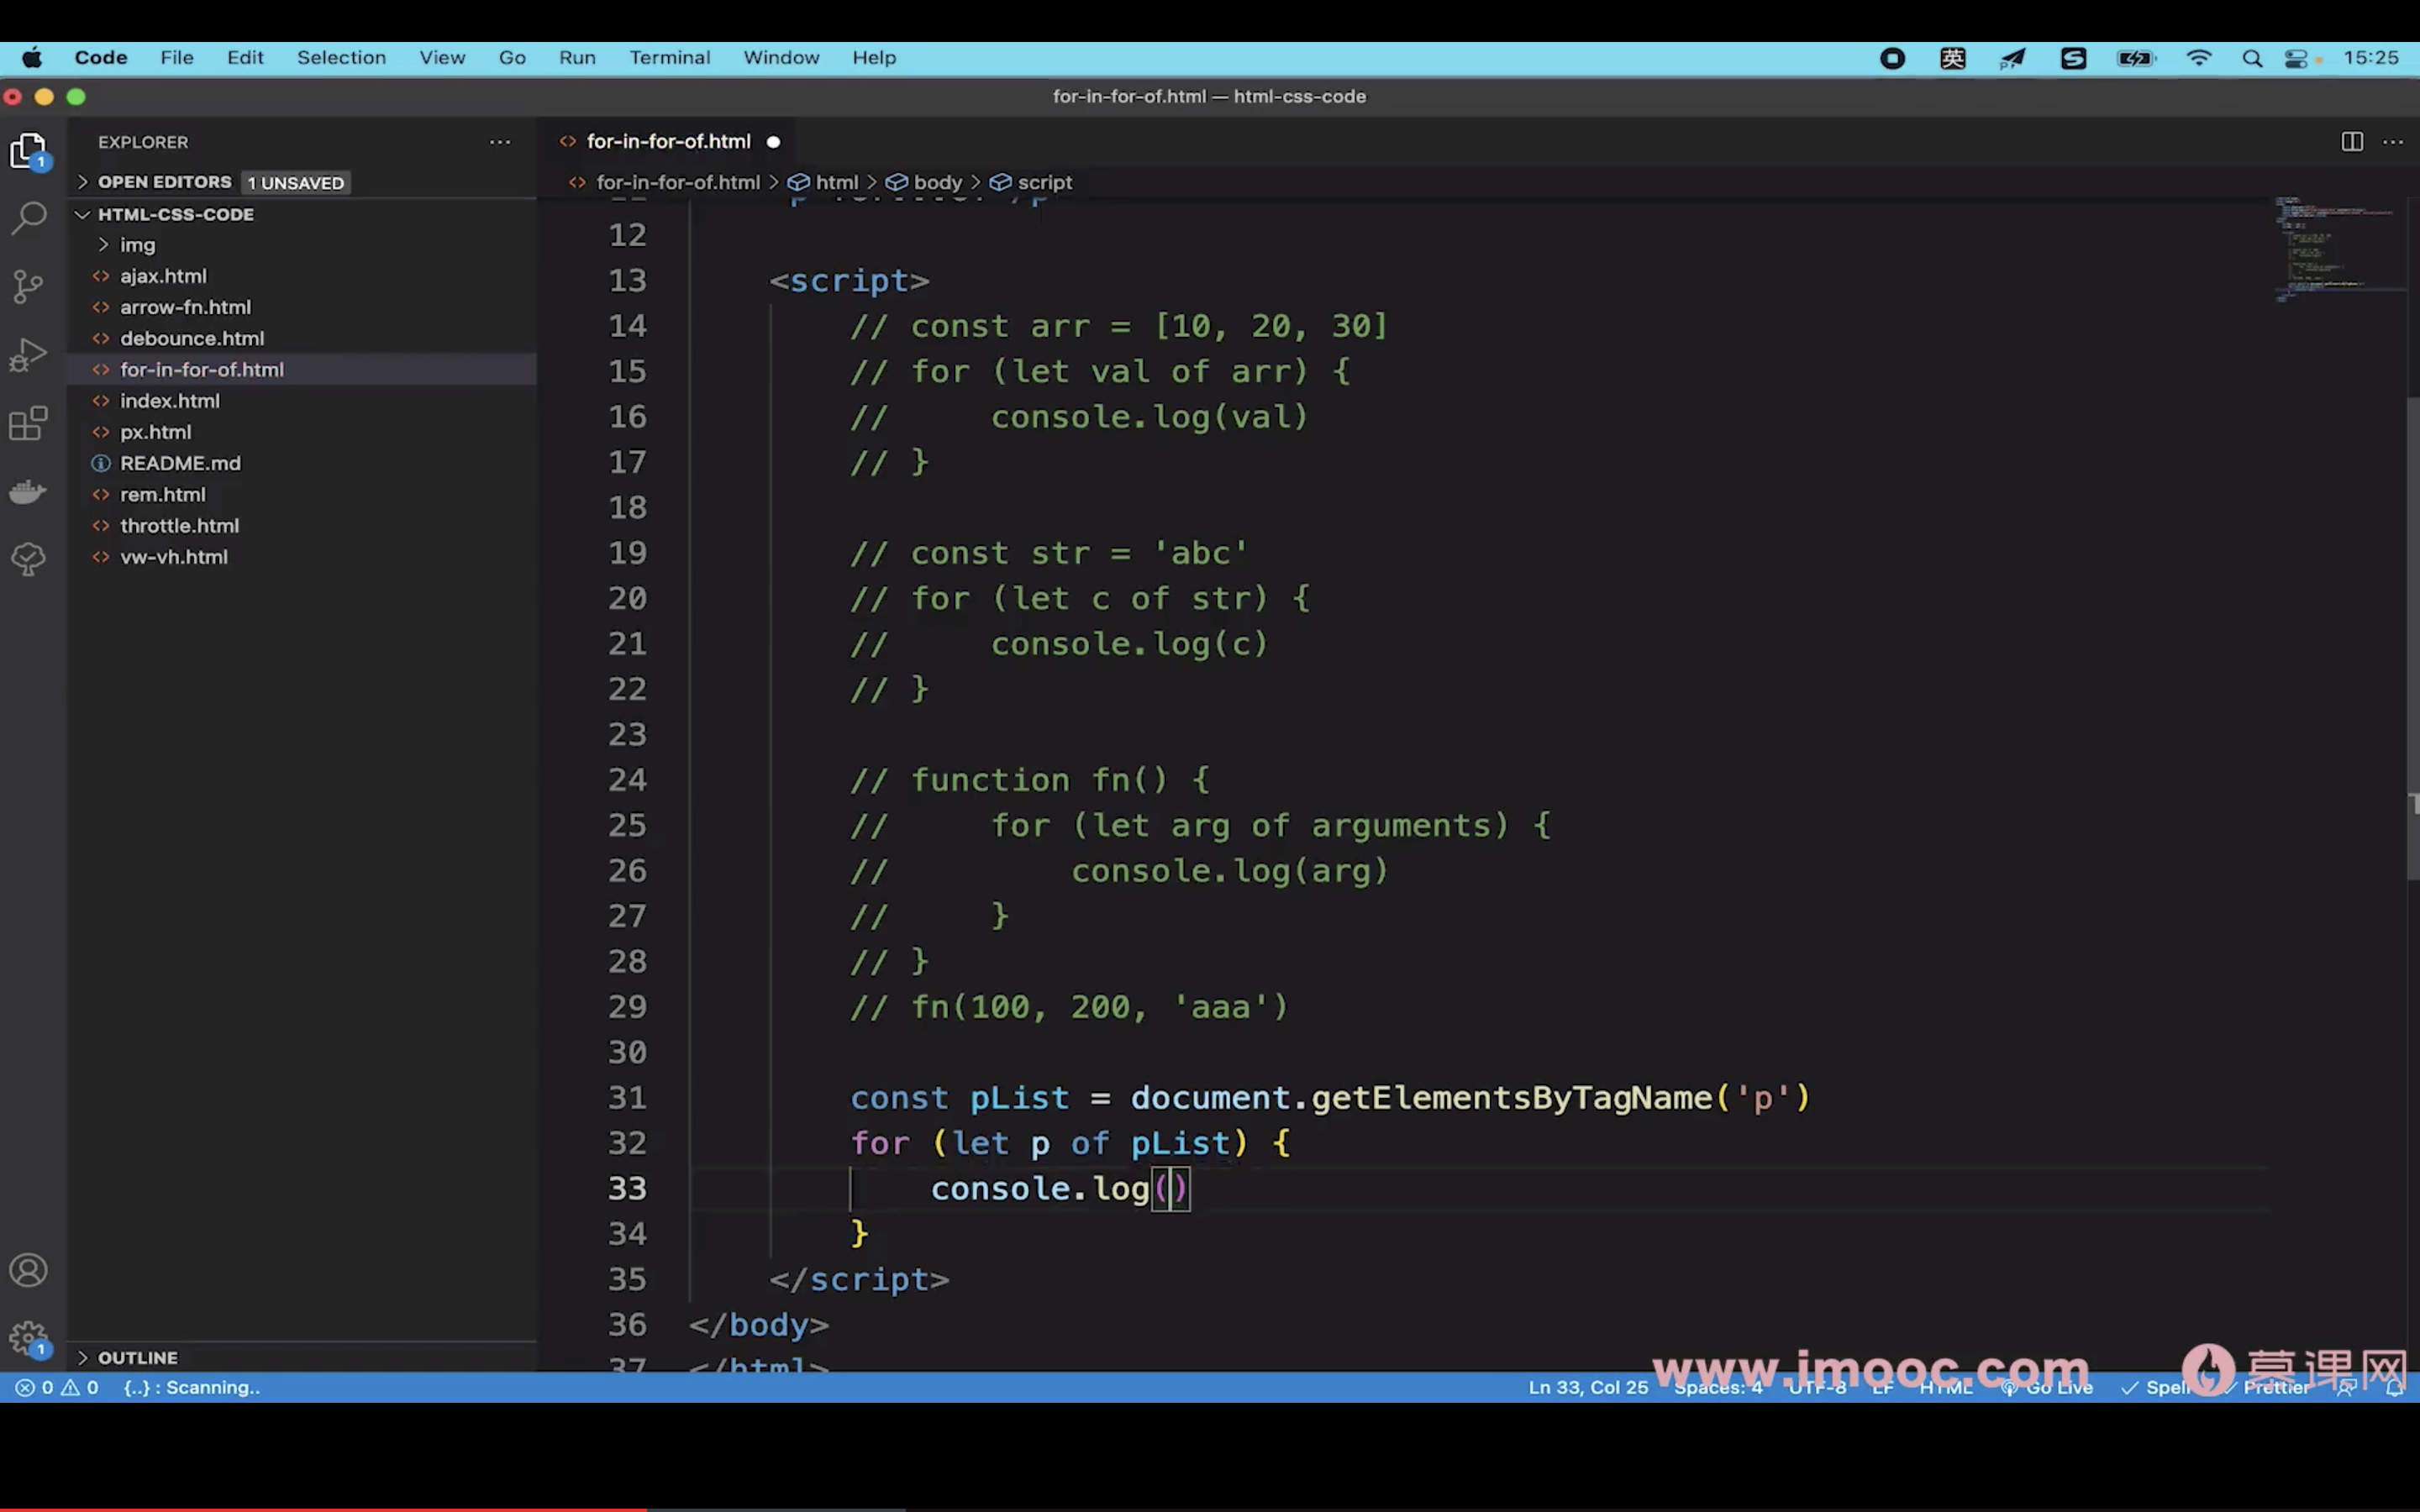Click the body breadcrumb item

point(937,183)
